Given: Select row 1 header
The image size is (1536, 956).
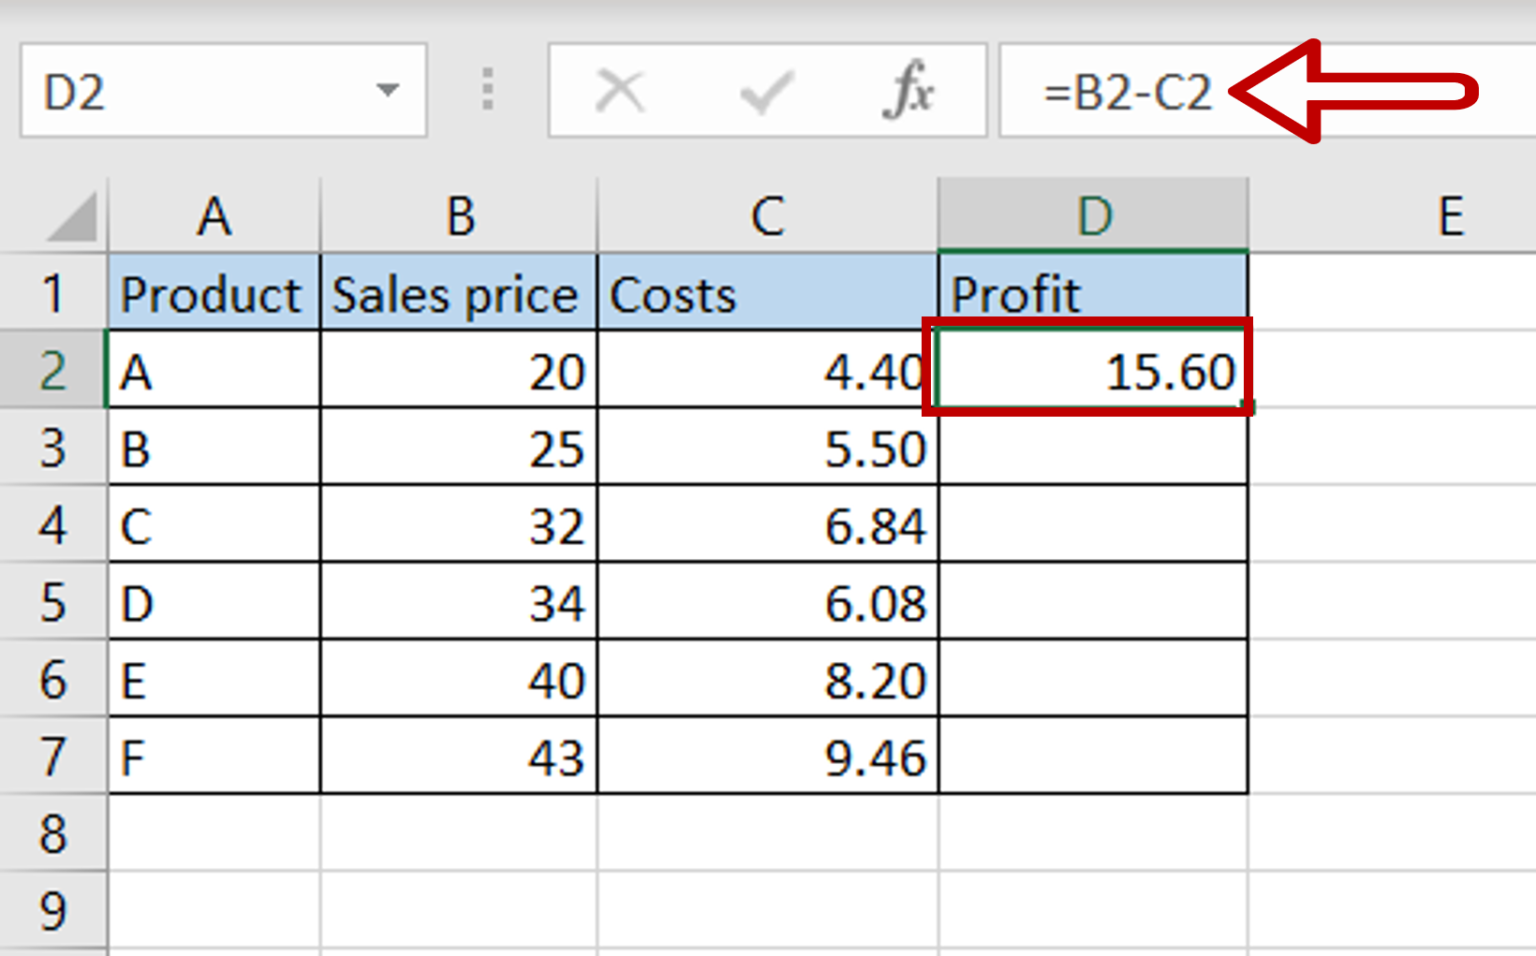Looking at the screenshot, I should (53, 292).
